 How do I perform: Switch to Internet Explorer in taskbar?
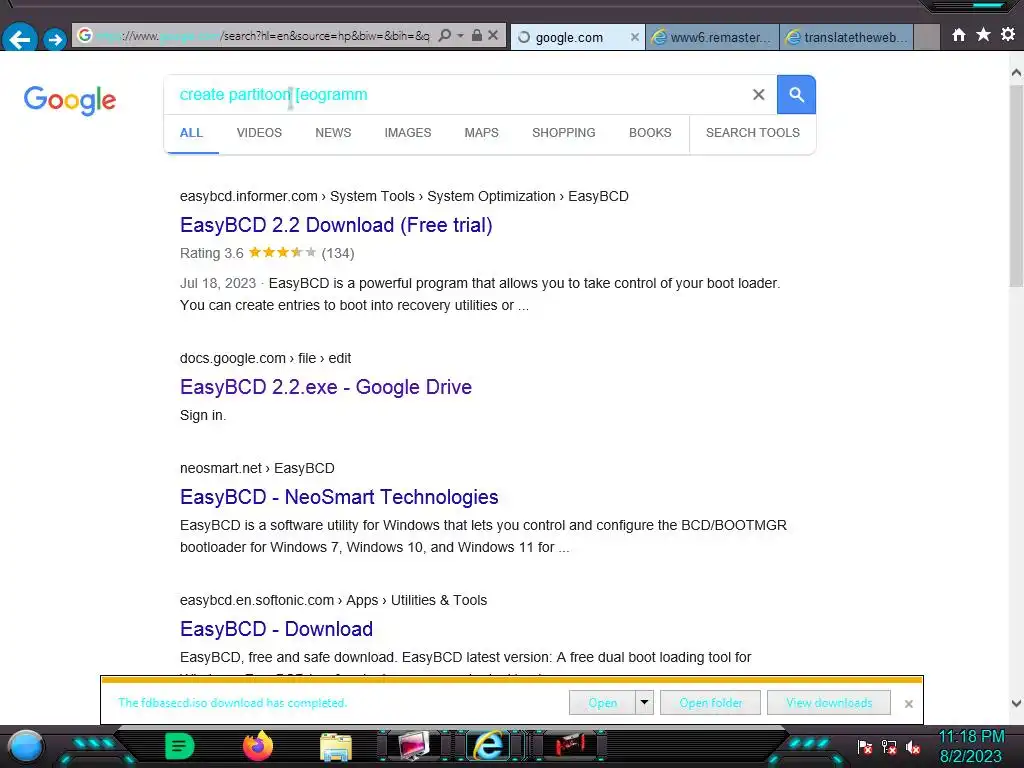pos(490,746)
